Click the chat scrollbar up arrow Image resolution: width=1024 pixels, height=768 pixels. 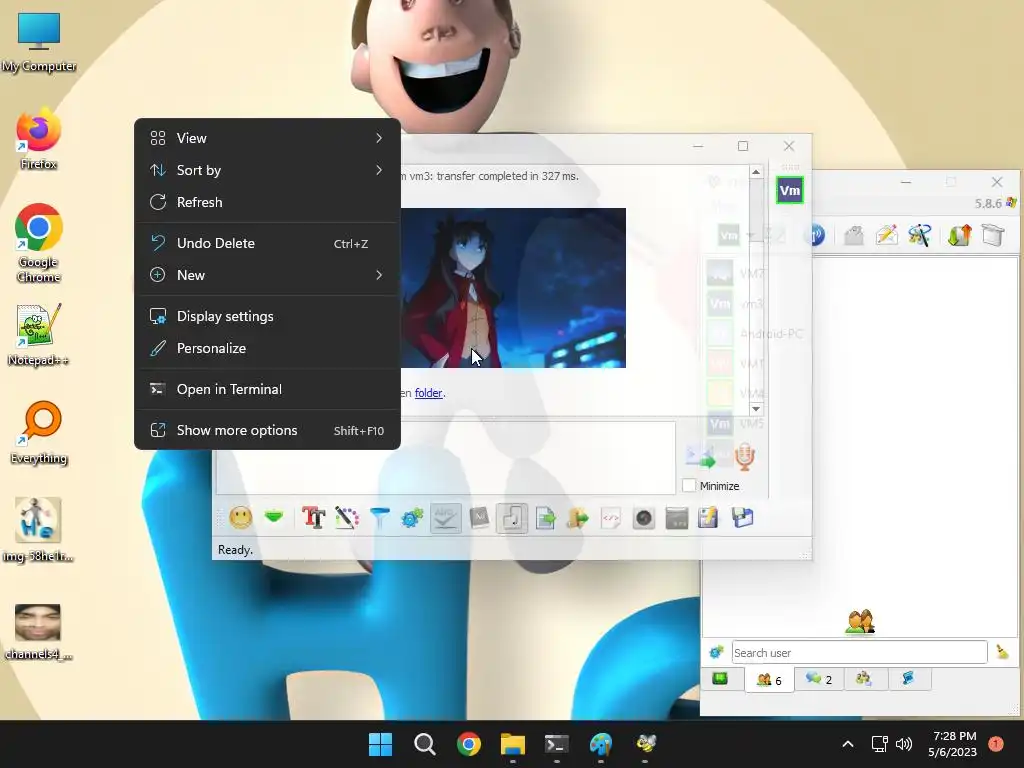756,172
